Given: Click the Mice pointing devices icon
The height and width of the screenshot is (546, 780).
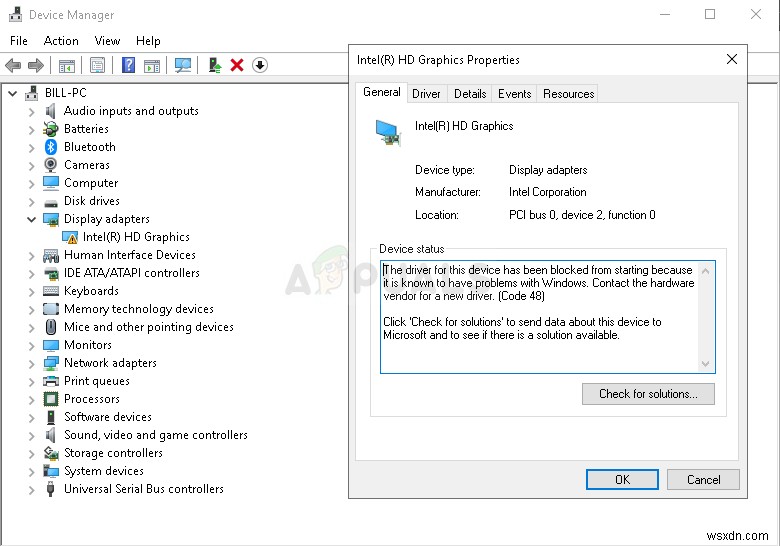Looking at the screenshot, I should tap(51, 327).
